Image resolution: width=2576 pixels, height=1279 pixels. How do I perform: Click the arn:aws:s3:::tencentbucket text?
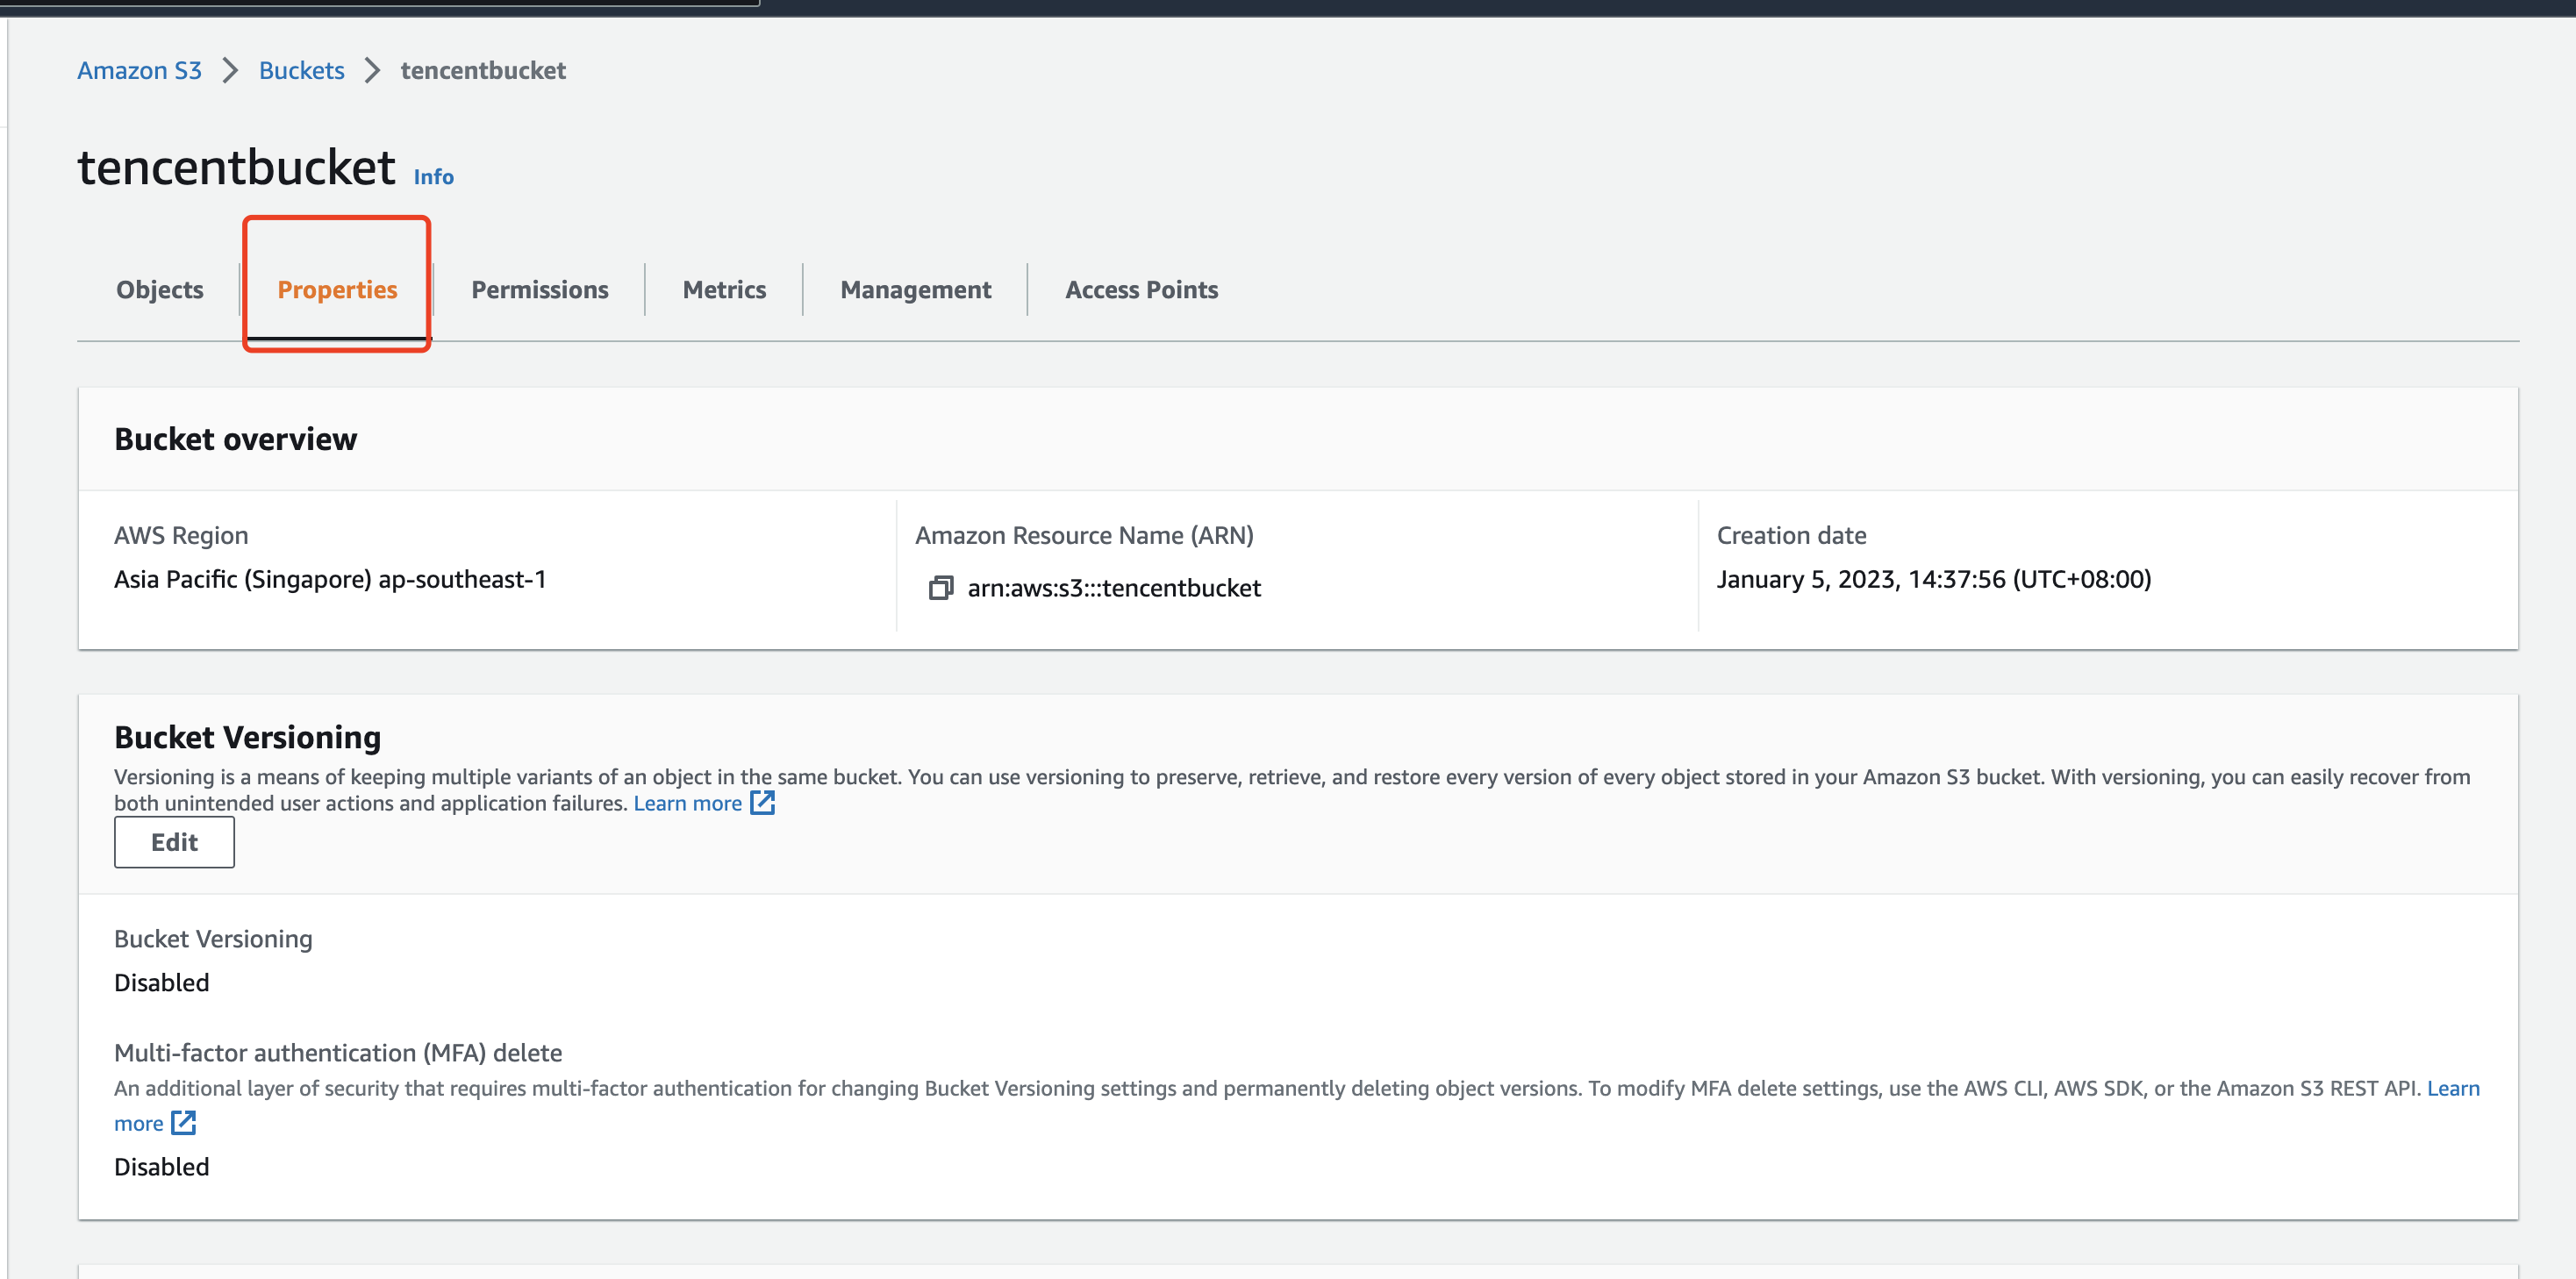point(1113,588)
